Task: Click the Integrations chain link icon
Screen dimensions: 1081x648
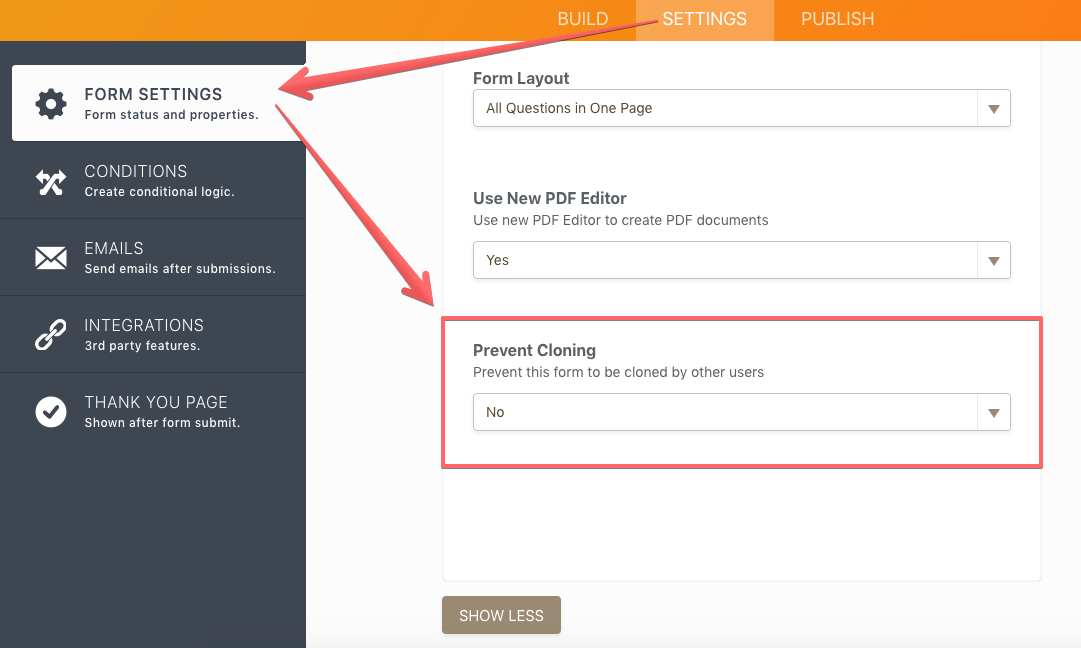Action: (50, 335)
